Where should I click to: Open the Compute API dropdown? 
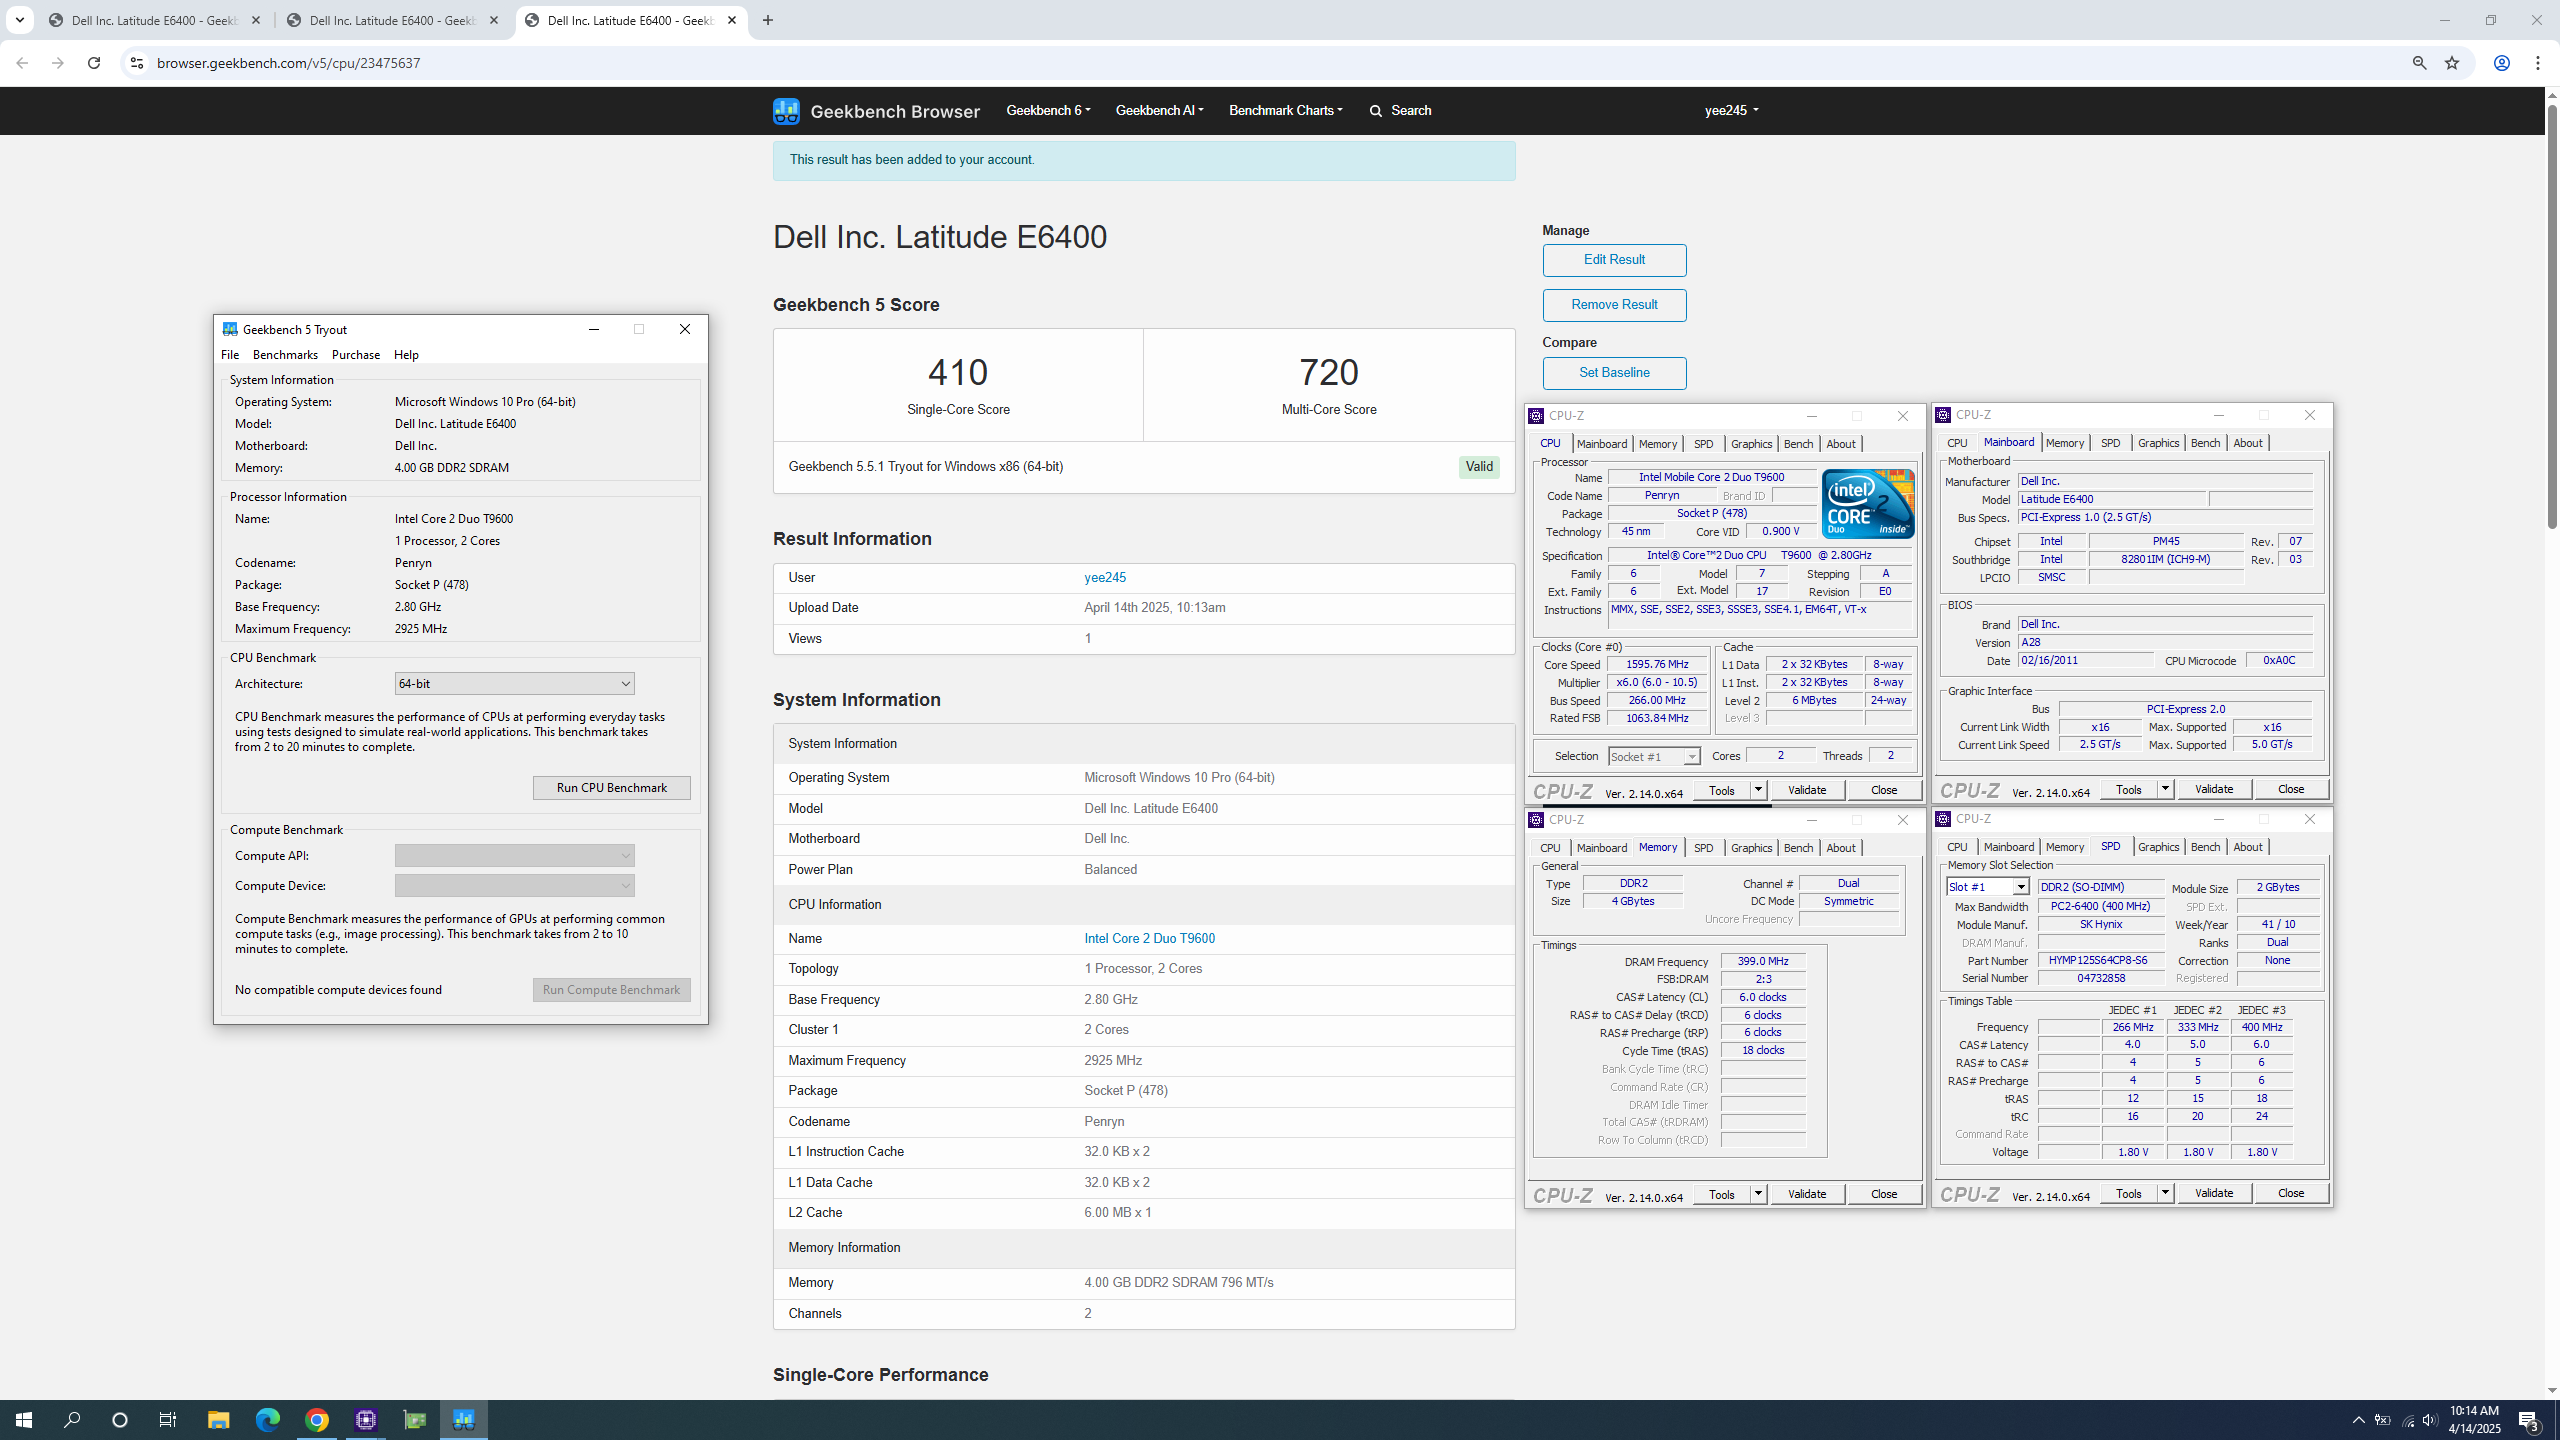coord(514,856)
